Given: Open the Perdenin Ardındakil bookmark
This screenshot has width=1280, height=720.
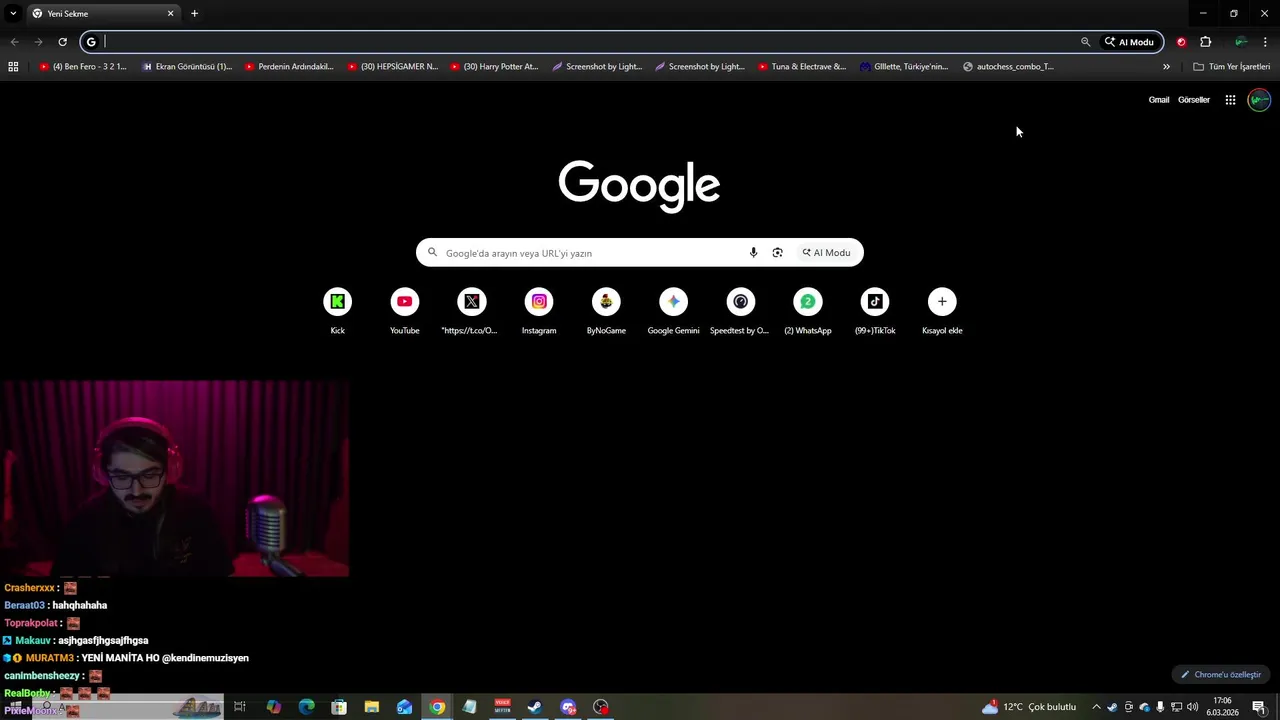Looking at the screenshot, I should coord(289,67).
